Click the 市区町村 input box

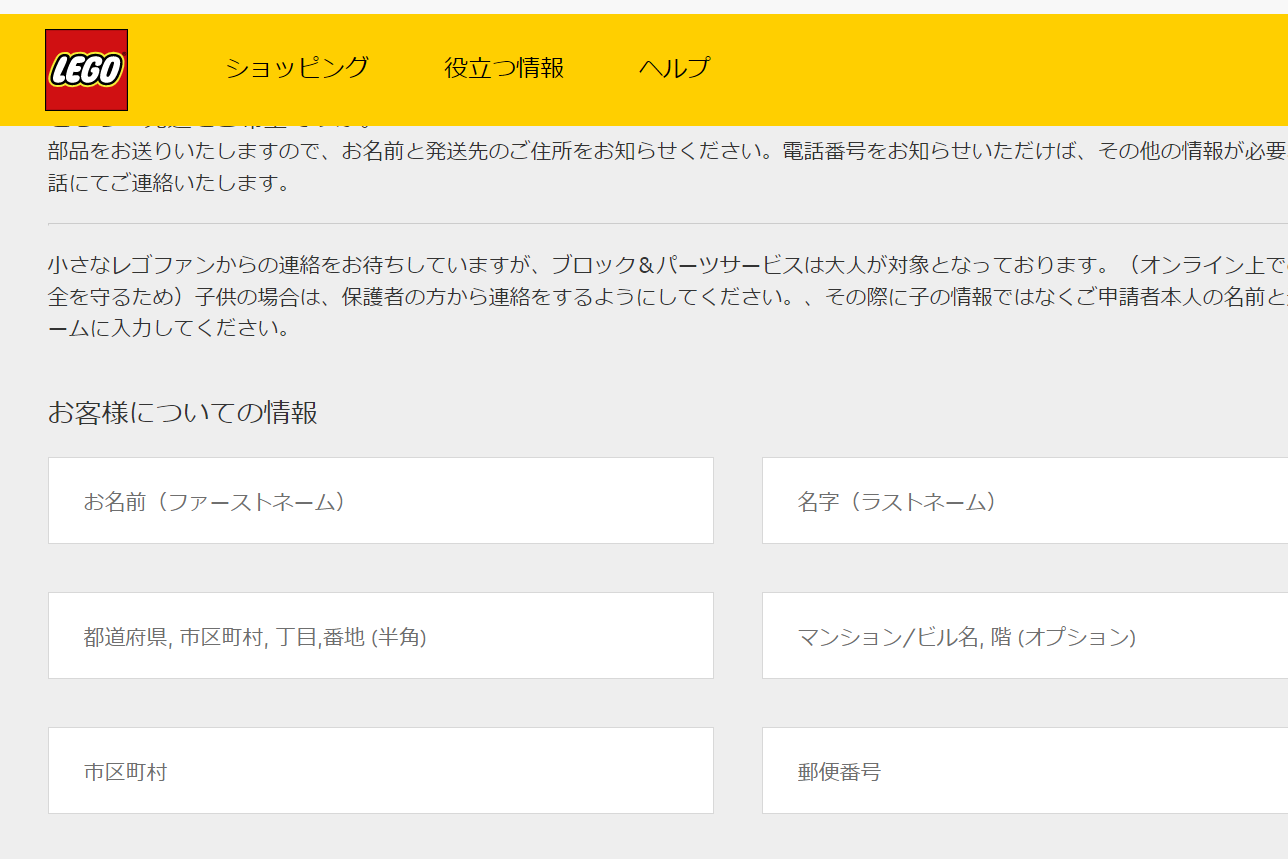(x=380, y=771)
